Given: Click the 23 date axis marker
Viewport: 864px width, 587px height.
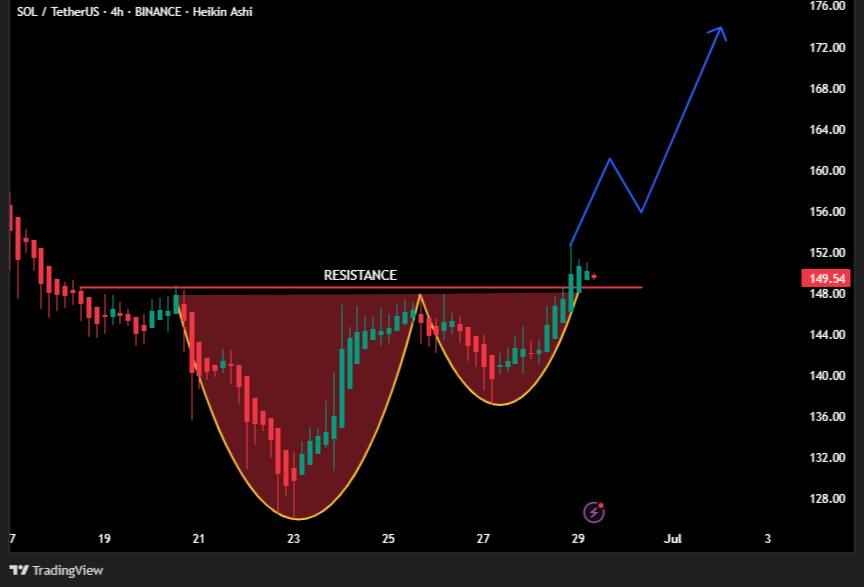Looking at the screenshot, I should pos(294,538).
